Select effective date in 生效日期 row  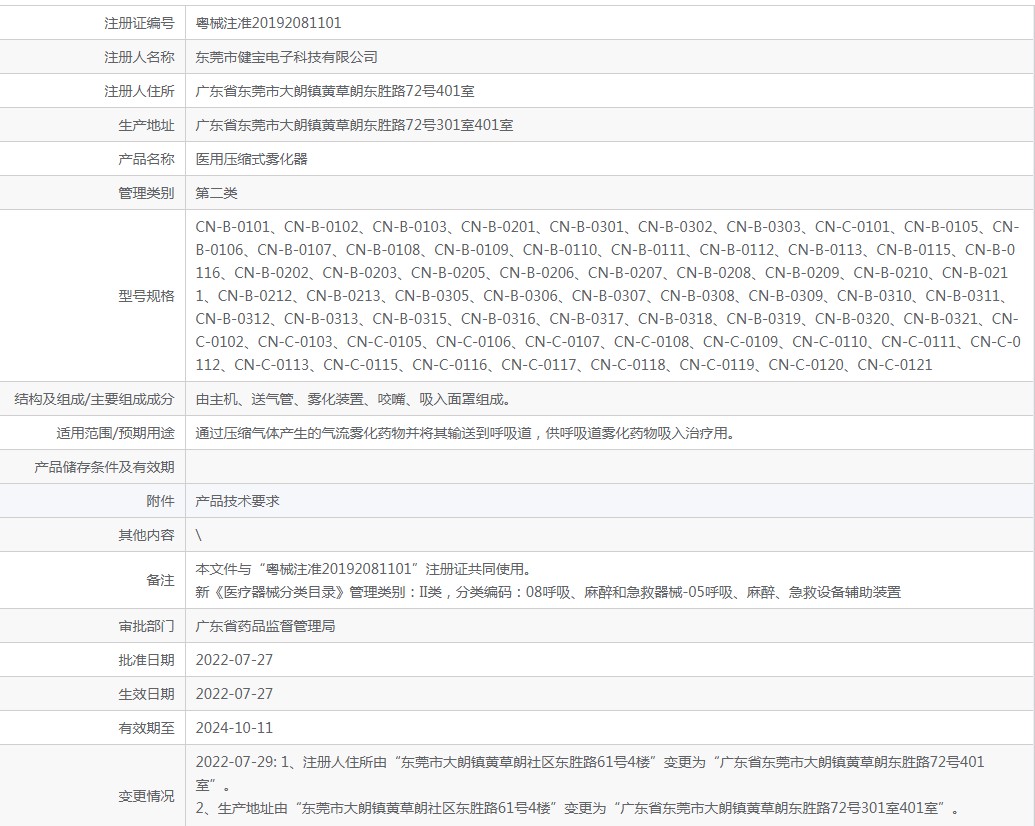click(234, 694)
